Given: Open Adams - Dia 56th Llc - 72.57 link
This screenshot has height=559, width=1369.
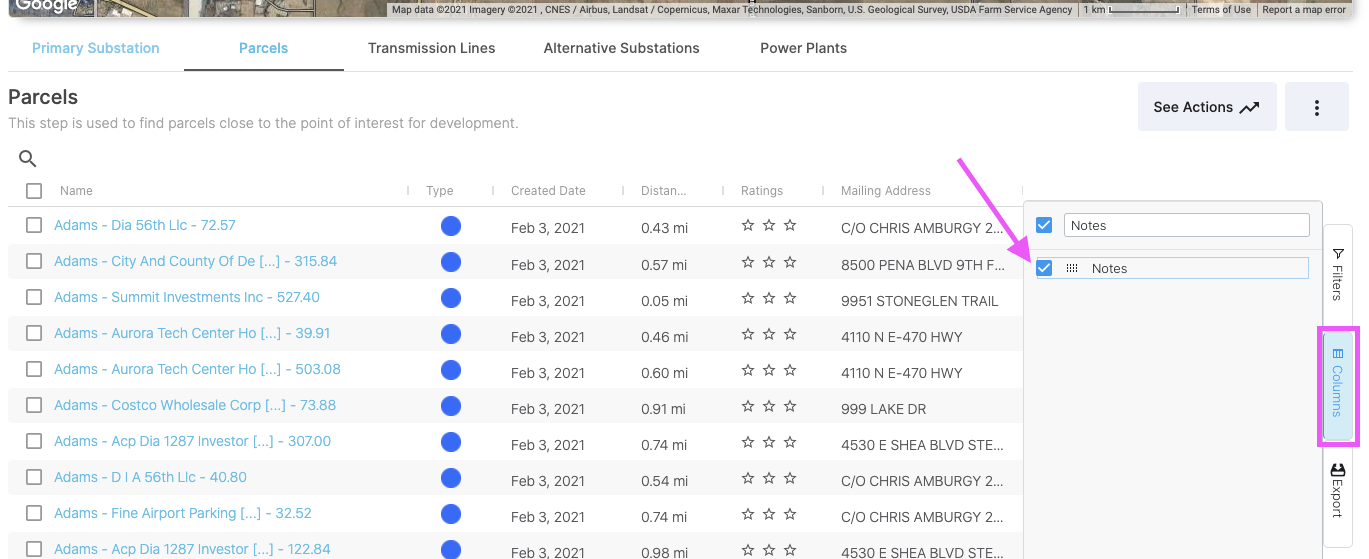Looking at the screenshot, I should coord(145,225).
